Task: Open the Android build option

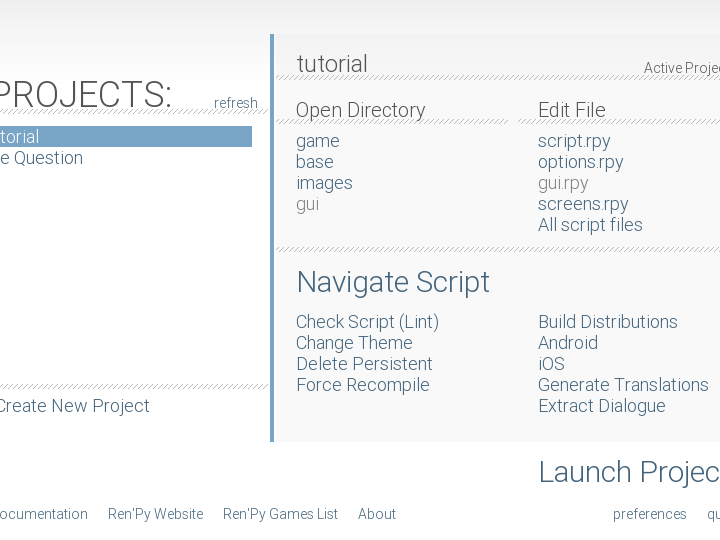Action: coord(567,343)
